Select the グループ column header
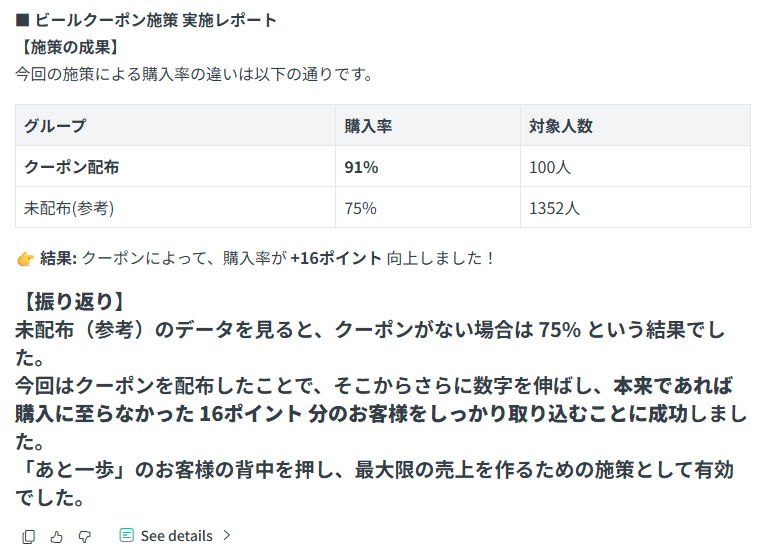761x557 pixels. 175,126
